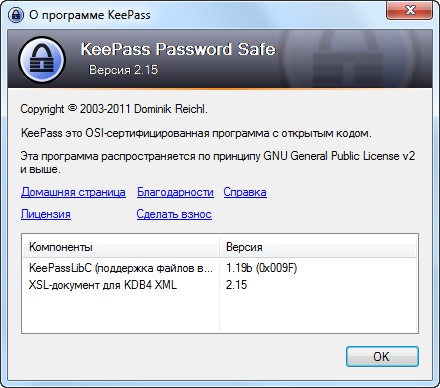440x388 pixels.
Task: Click the О программе KeePass title text
Action: point(90,15)
